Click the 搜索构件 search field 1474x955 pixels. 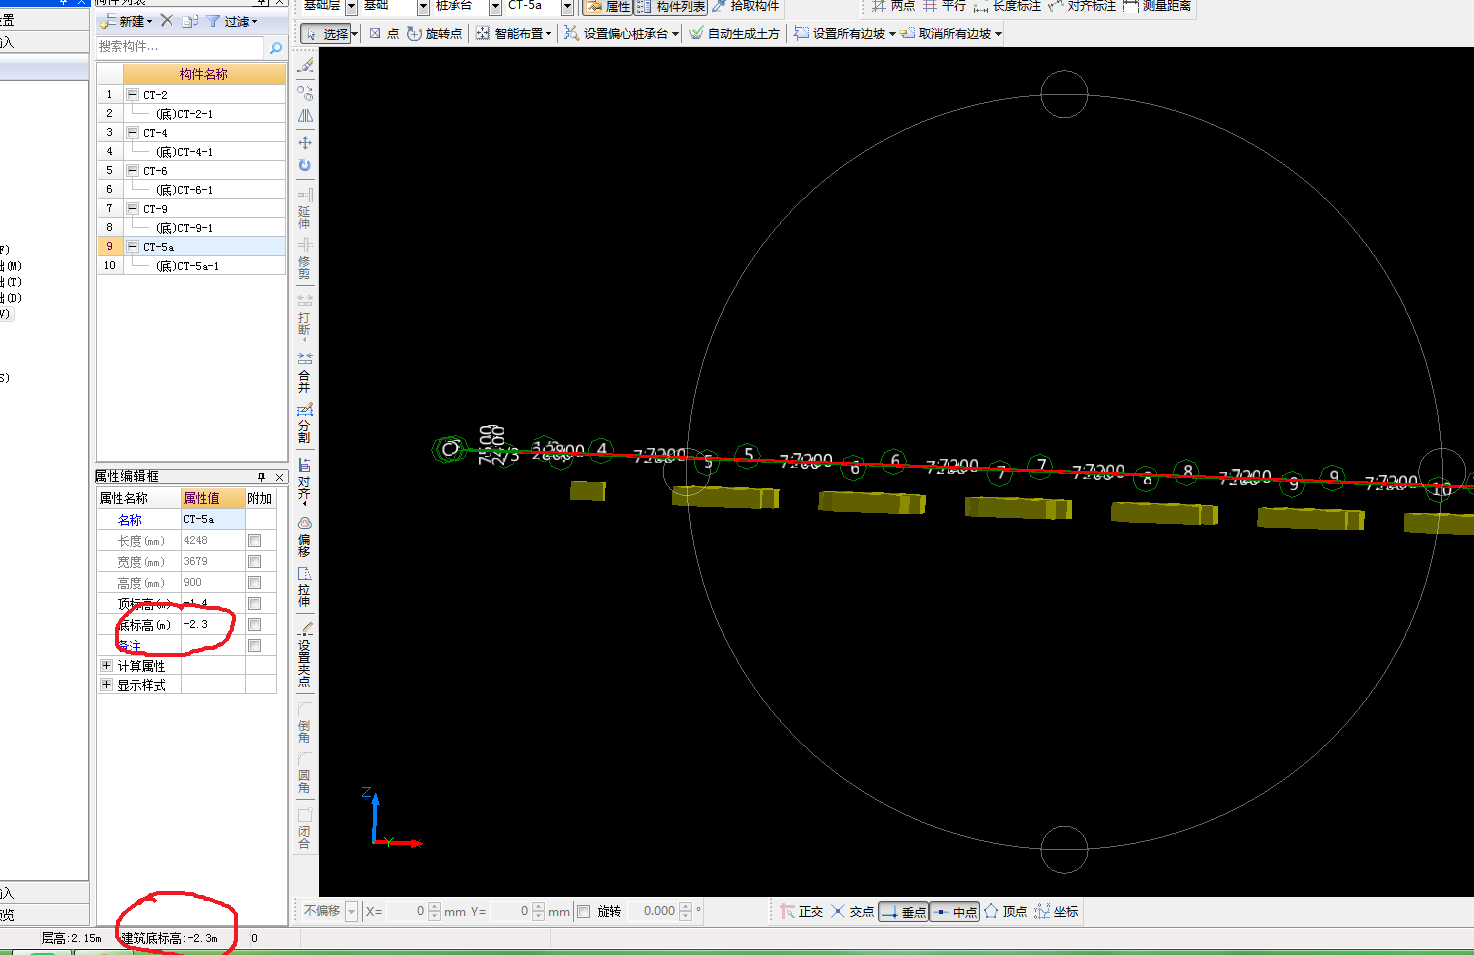pyautogui.click(x=180, y=47)
